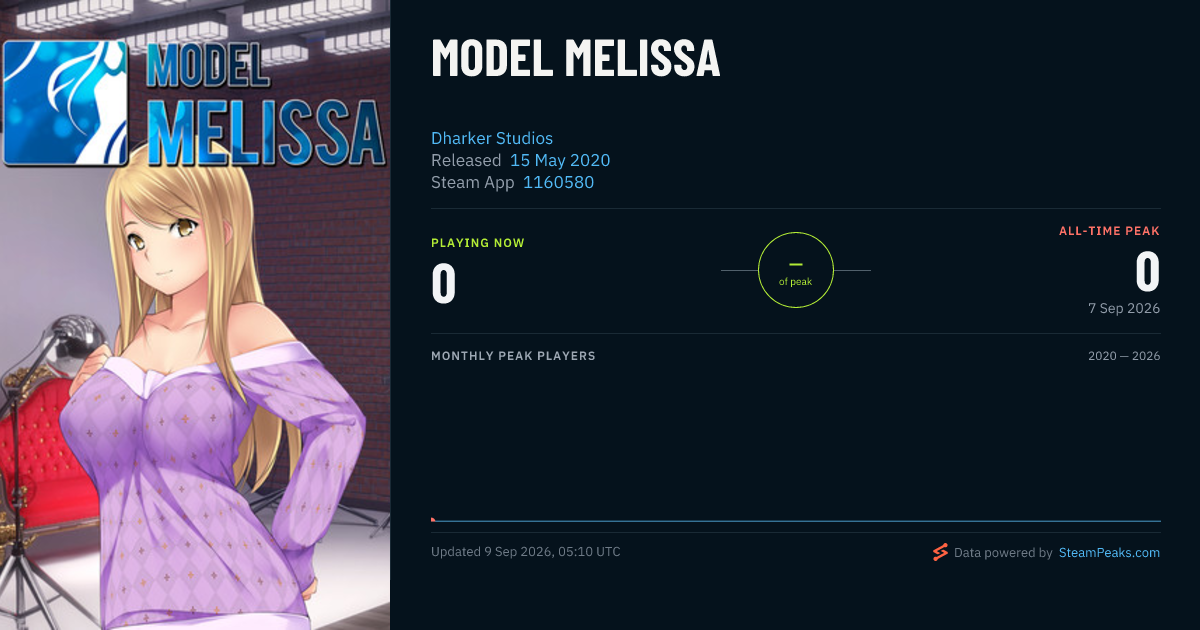Select the Playing Now count value
Screen dimensions: 1200x630
pyautogui.click(x=444, y=282)
